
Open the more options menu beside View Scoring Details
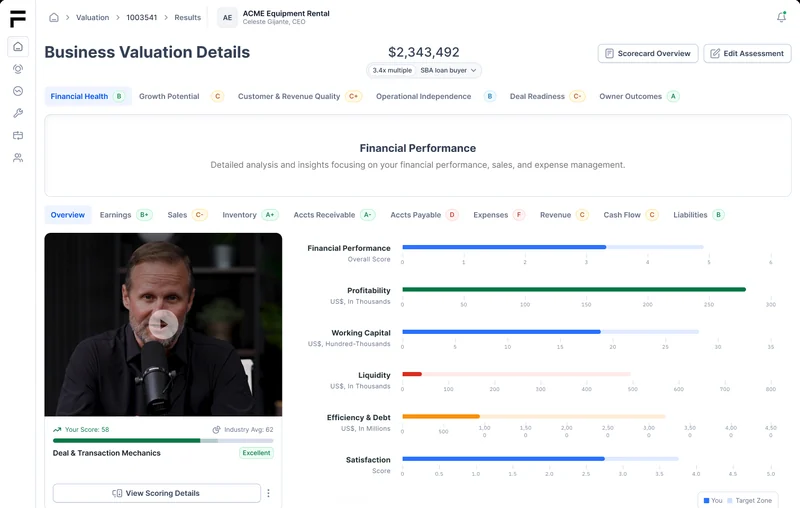(x=268, y=493)
